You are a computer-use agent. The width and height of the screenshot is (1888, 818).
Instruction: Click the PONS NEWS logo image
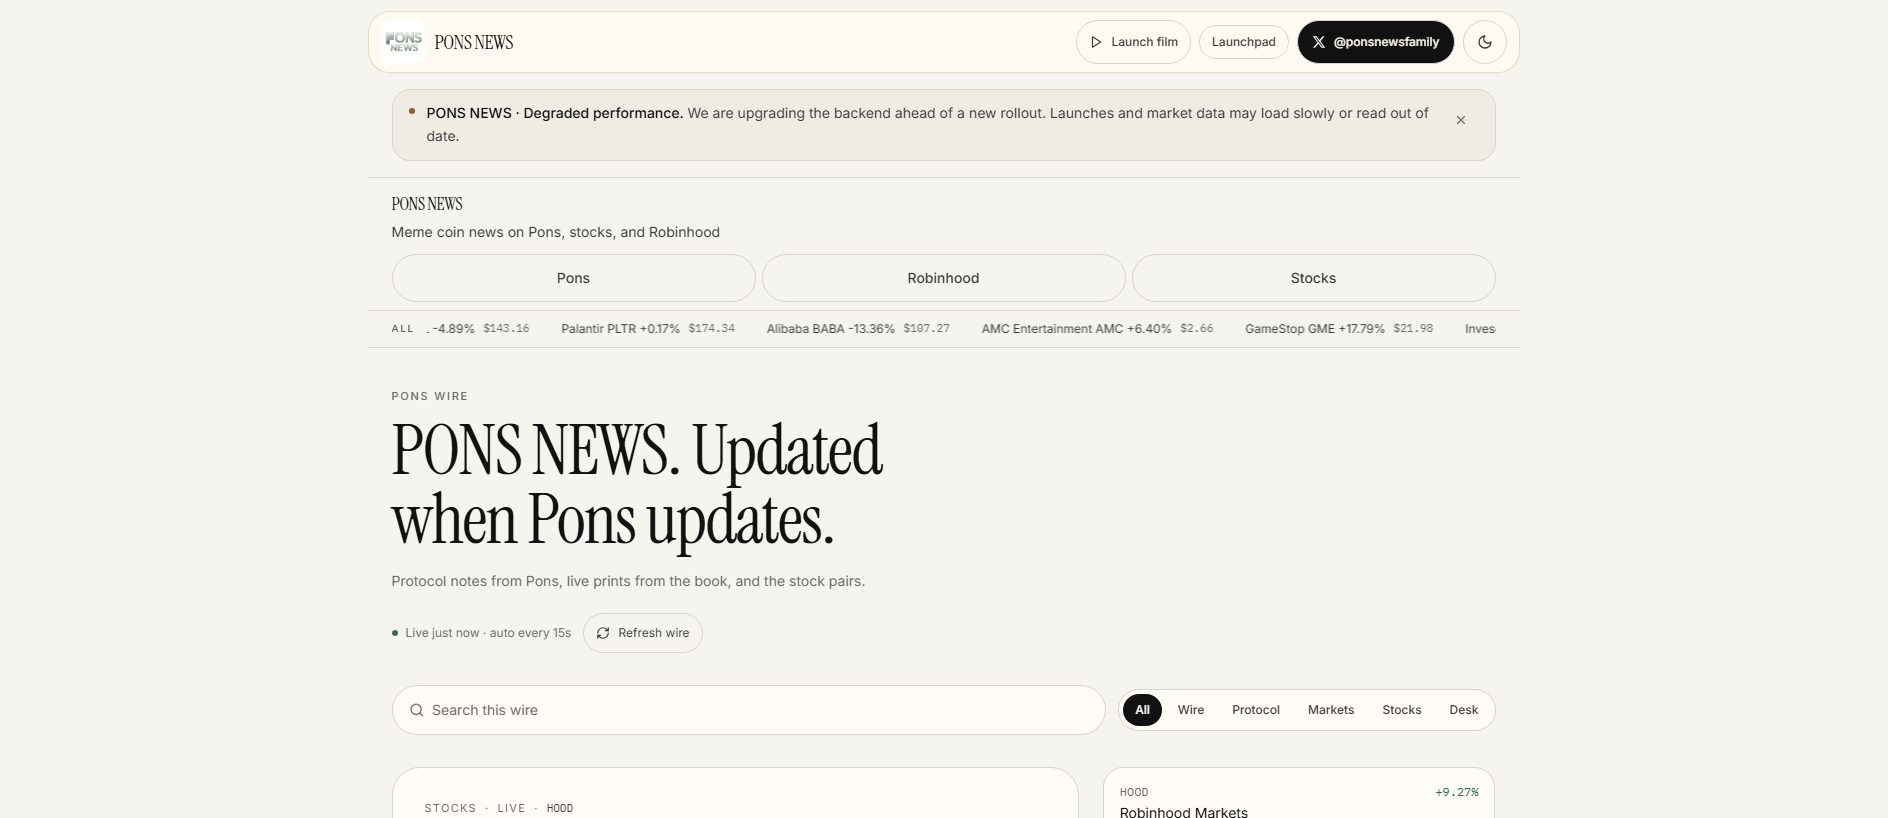(403, 42)
